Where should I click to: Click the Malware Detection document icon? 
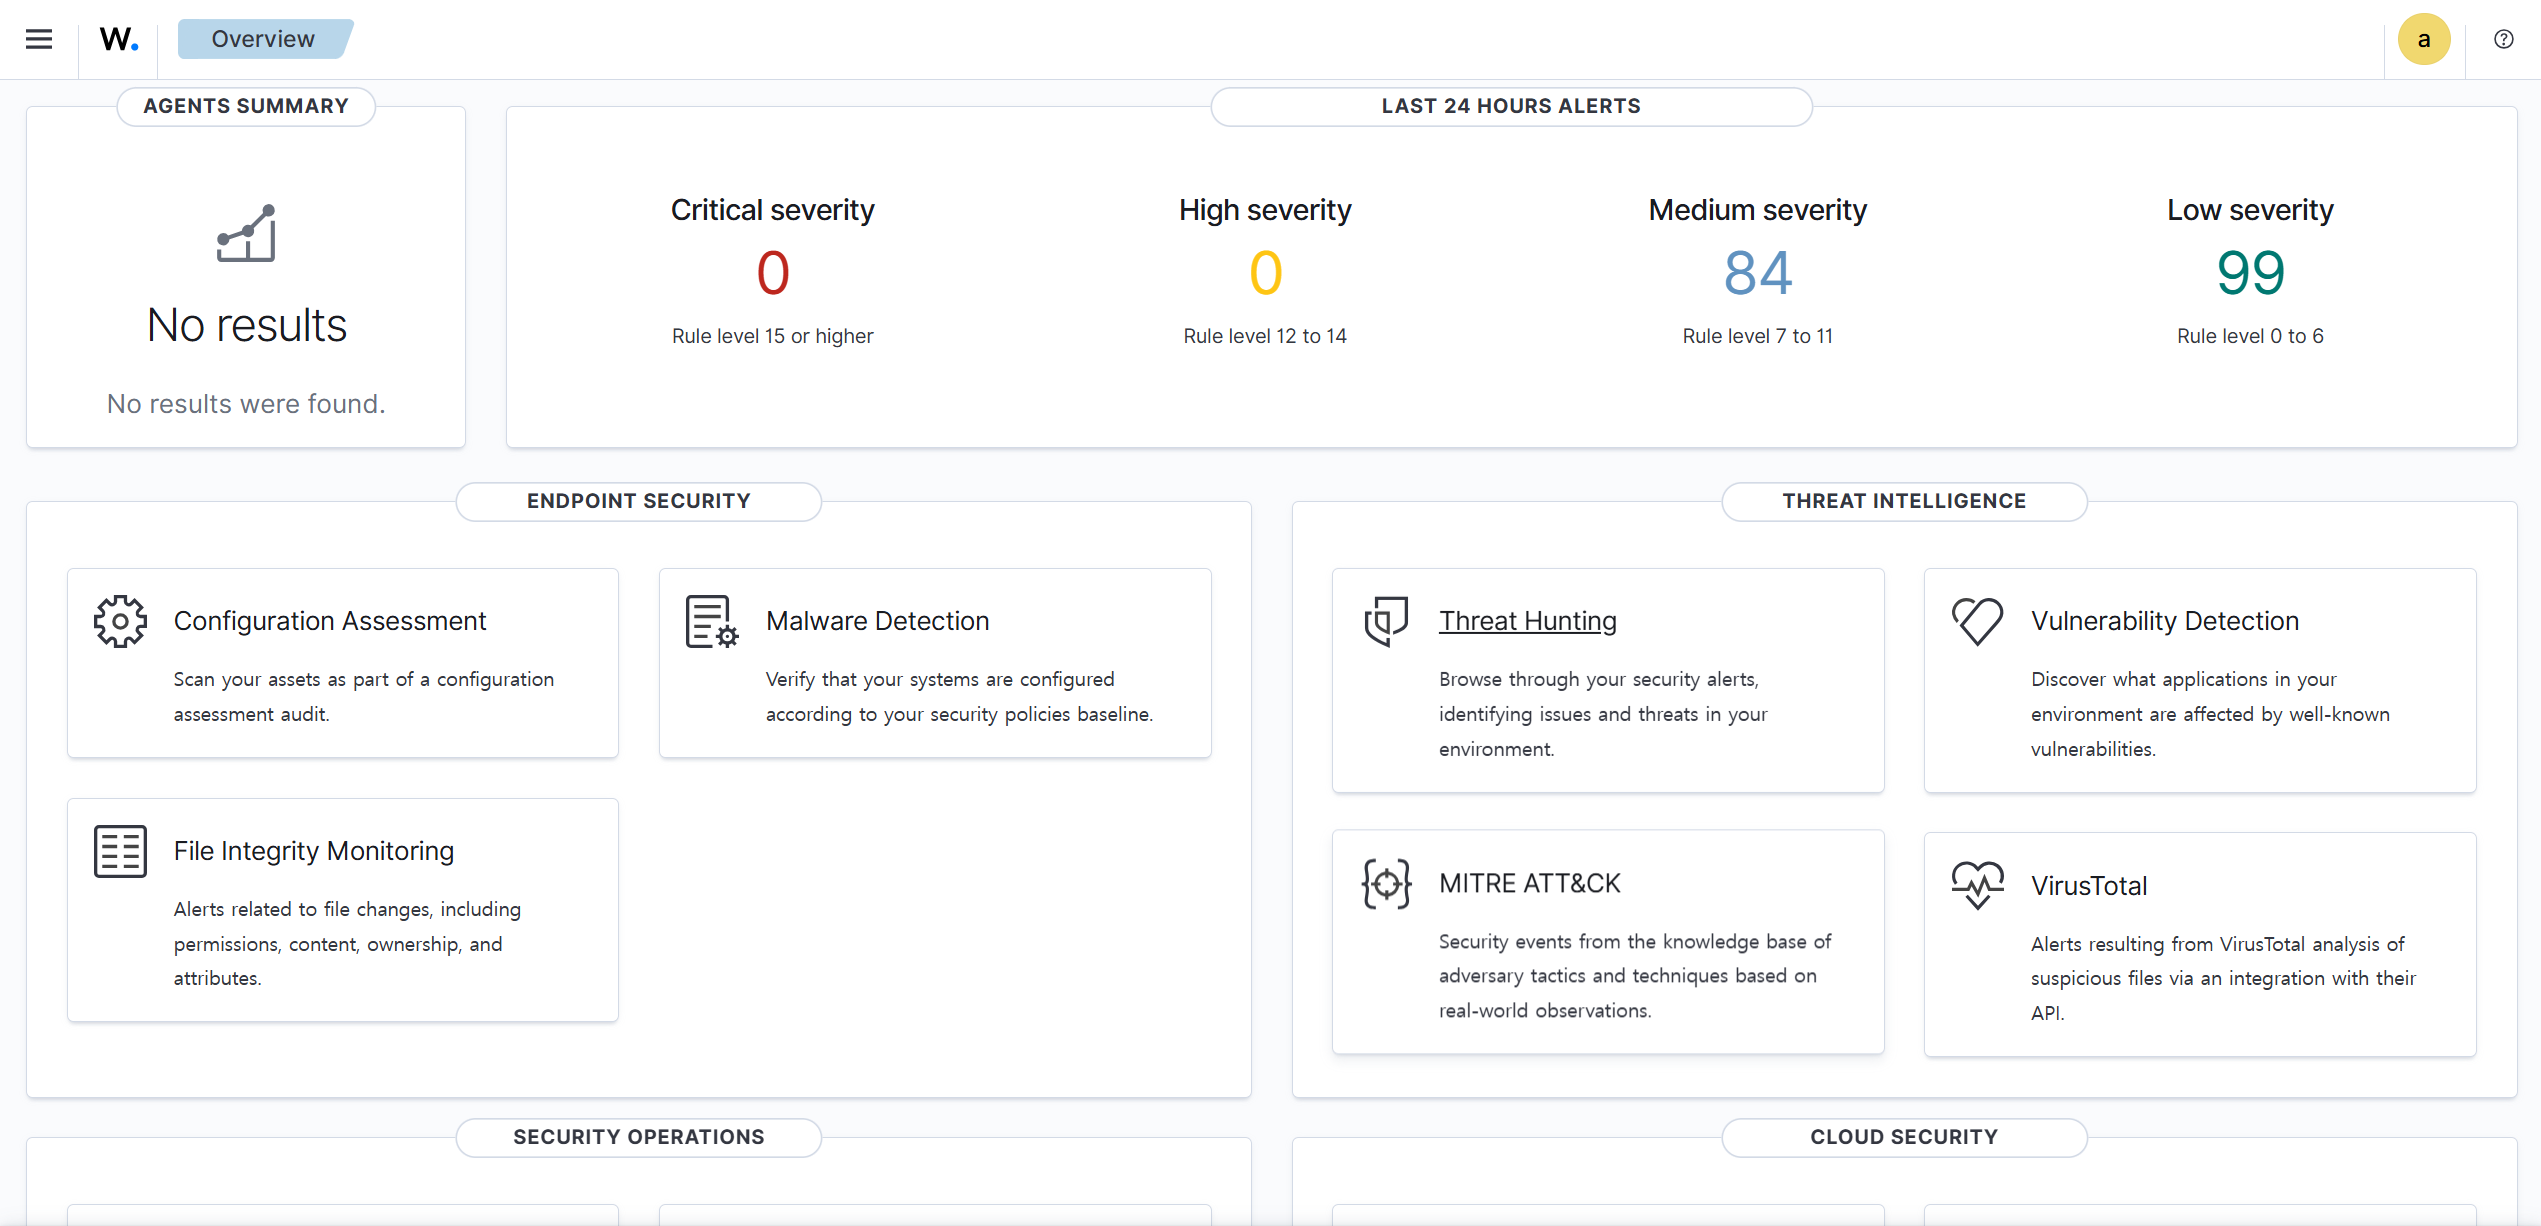(712, 621)
